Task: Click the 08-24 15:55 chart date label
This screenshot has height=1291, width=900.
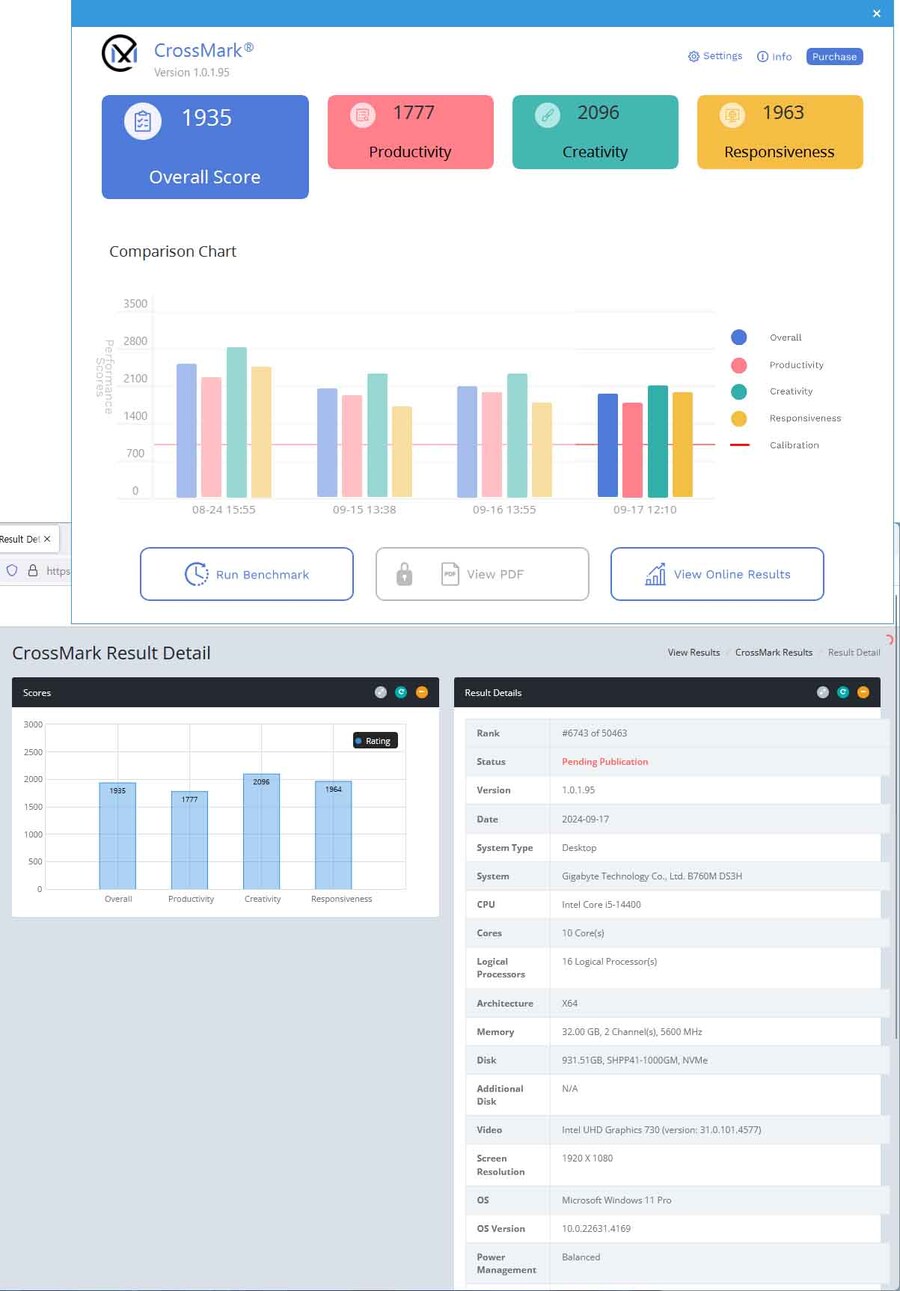Action: (224, 510)
